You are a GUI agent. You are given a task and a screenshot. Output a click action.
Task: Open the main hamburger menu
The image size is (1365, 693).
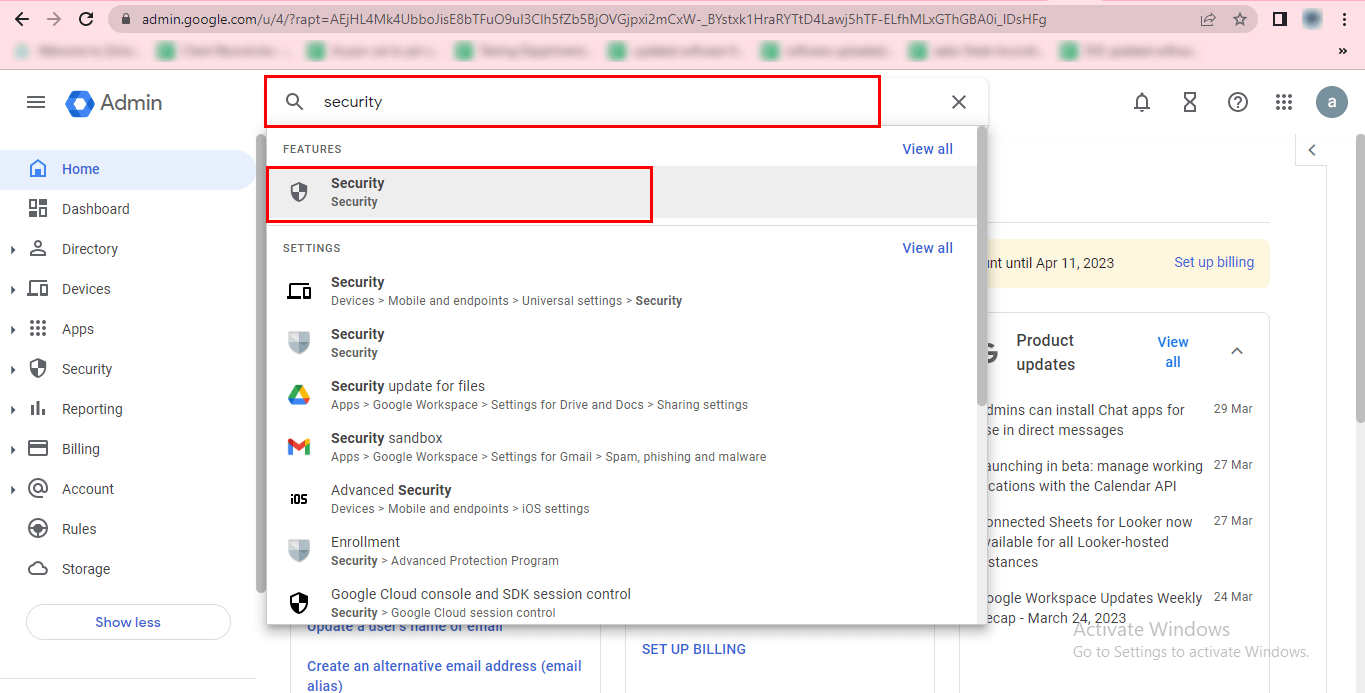coord(36,102)
